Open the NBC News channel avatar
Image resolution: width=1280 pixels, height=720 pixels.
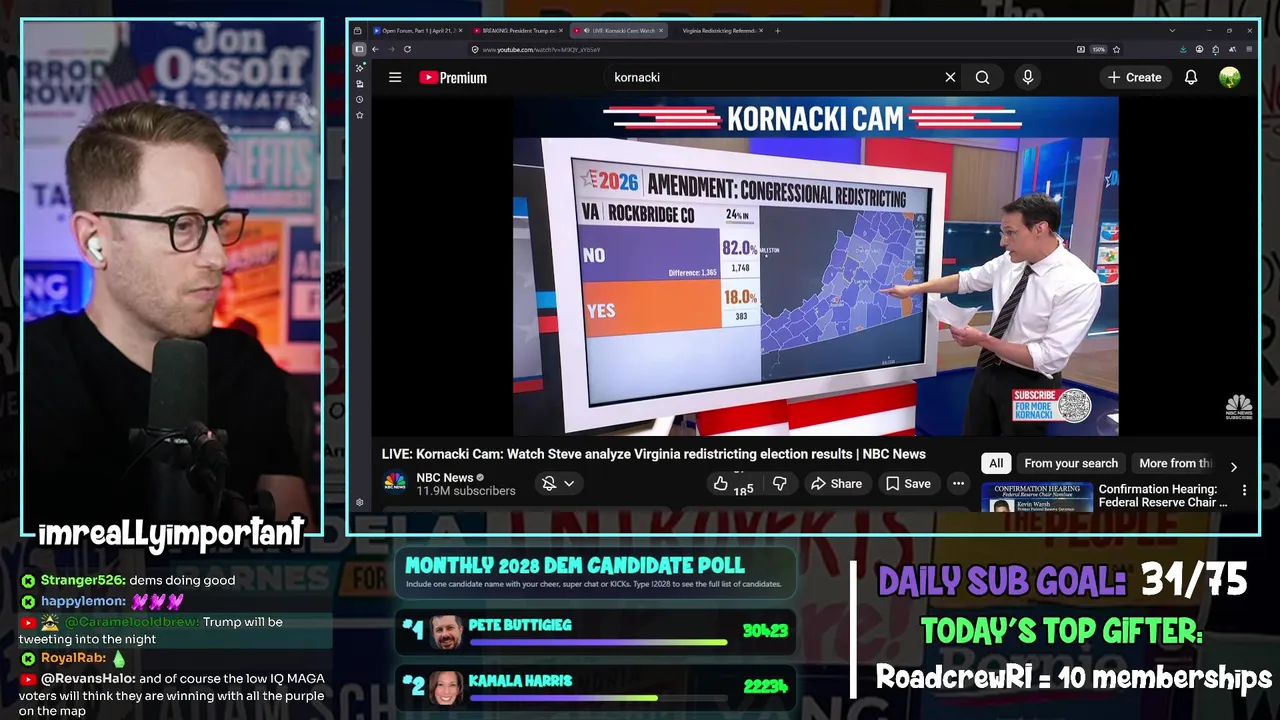395,483
